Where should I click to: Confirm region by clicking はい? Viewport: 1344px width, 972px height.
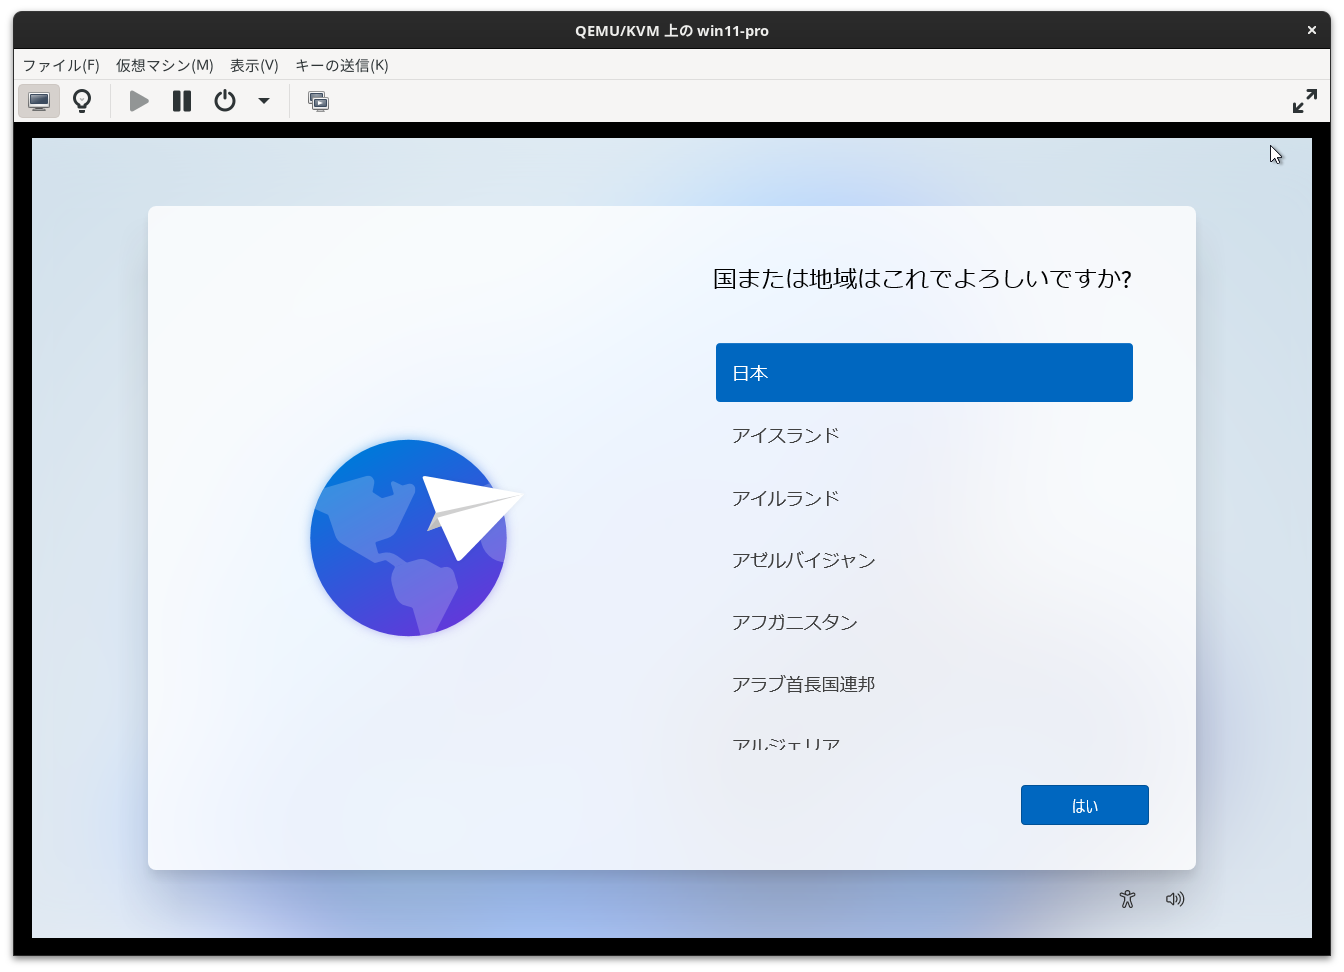1084,804
